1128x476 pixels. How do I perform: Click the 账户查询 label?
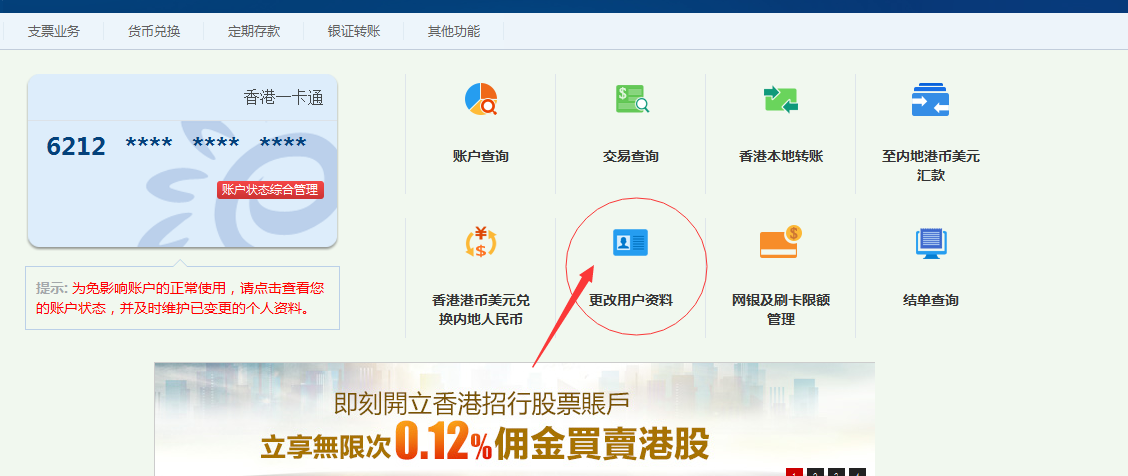click(x=481, y=156)
